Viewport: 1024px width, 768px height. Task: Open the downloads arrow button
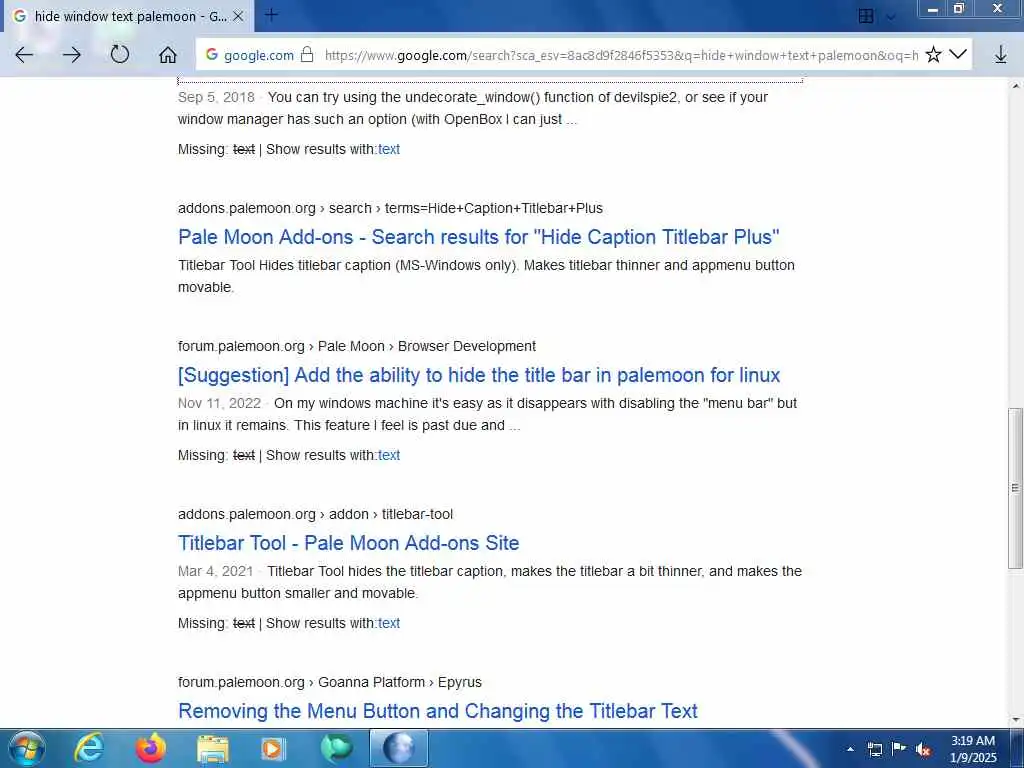click(x=1000, y=55)
